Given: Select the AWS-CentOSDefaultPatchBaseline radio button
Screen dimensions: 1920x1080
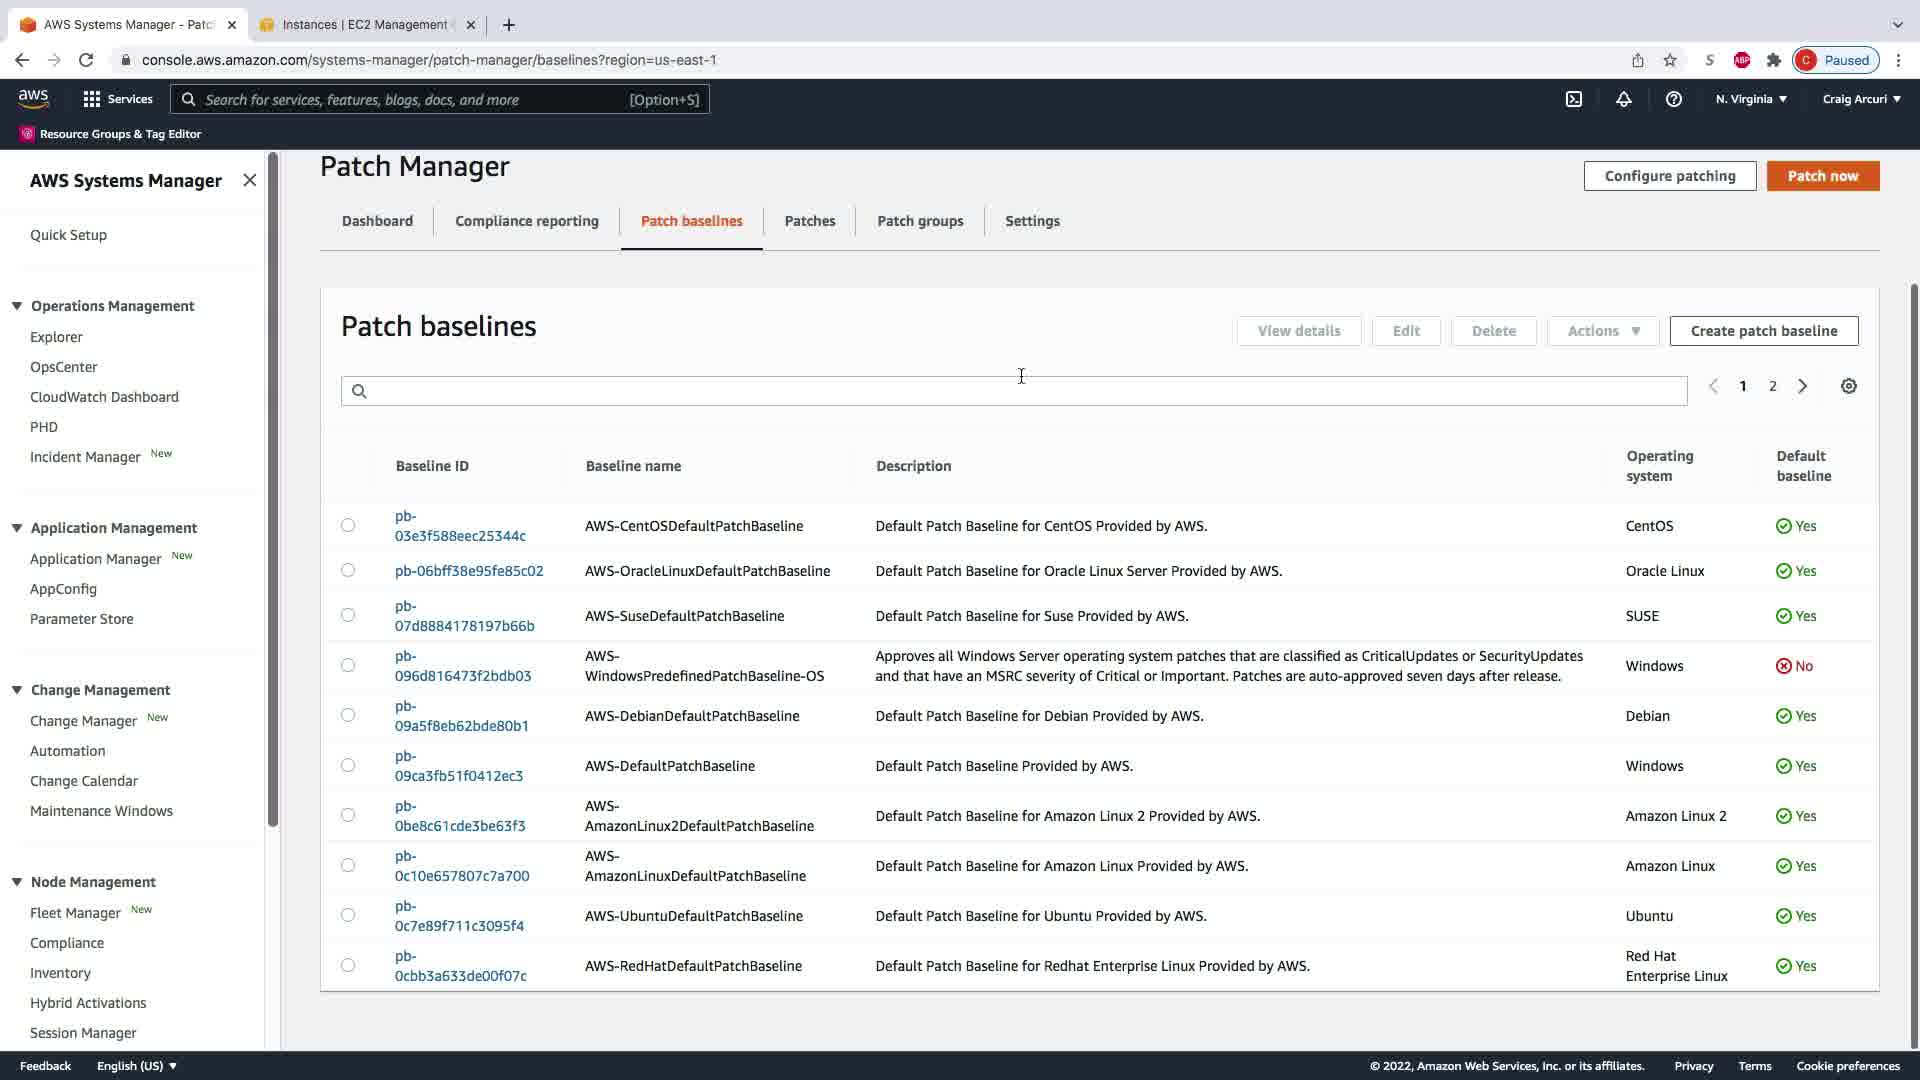Looking at the screenshot, I should click(x=348, y=525).
